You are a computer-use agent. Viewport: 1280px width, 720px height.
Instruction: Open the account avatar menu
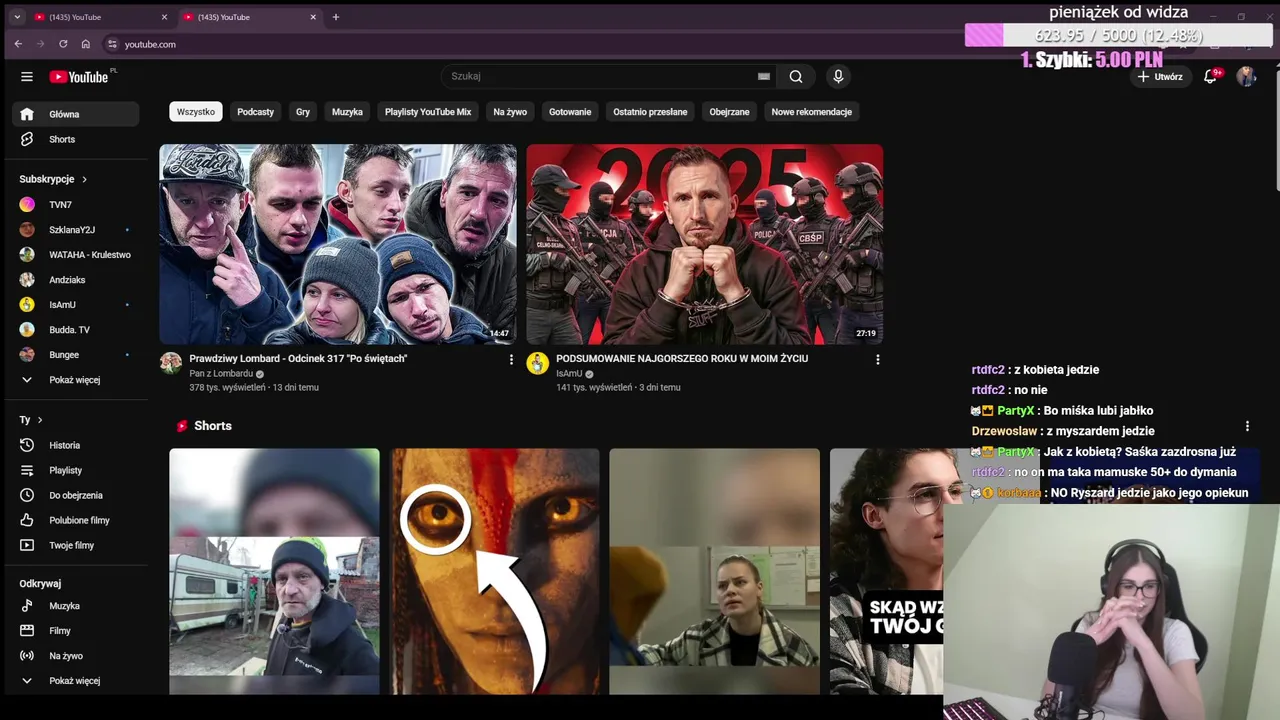[x=1246, y=76]
